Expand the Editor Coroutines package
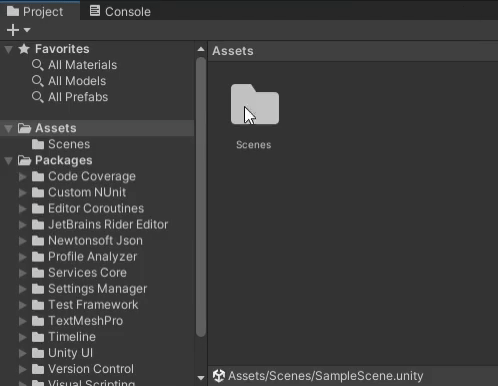The image size is (498, 386). [22, 209]
